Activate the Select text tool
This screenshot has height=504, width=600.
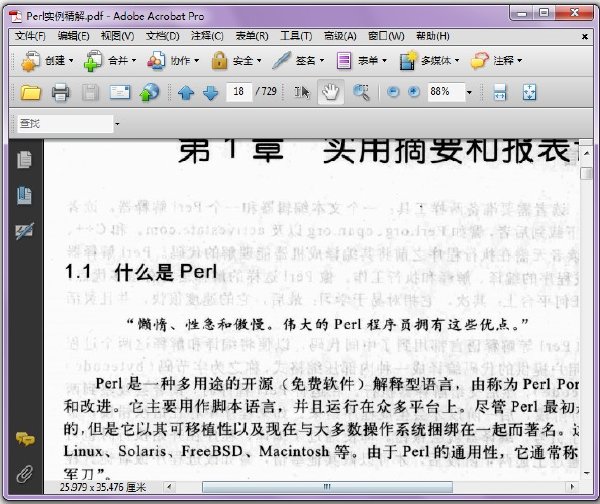pos(302,92)
